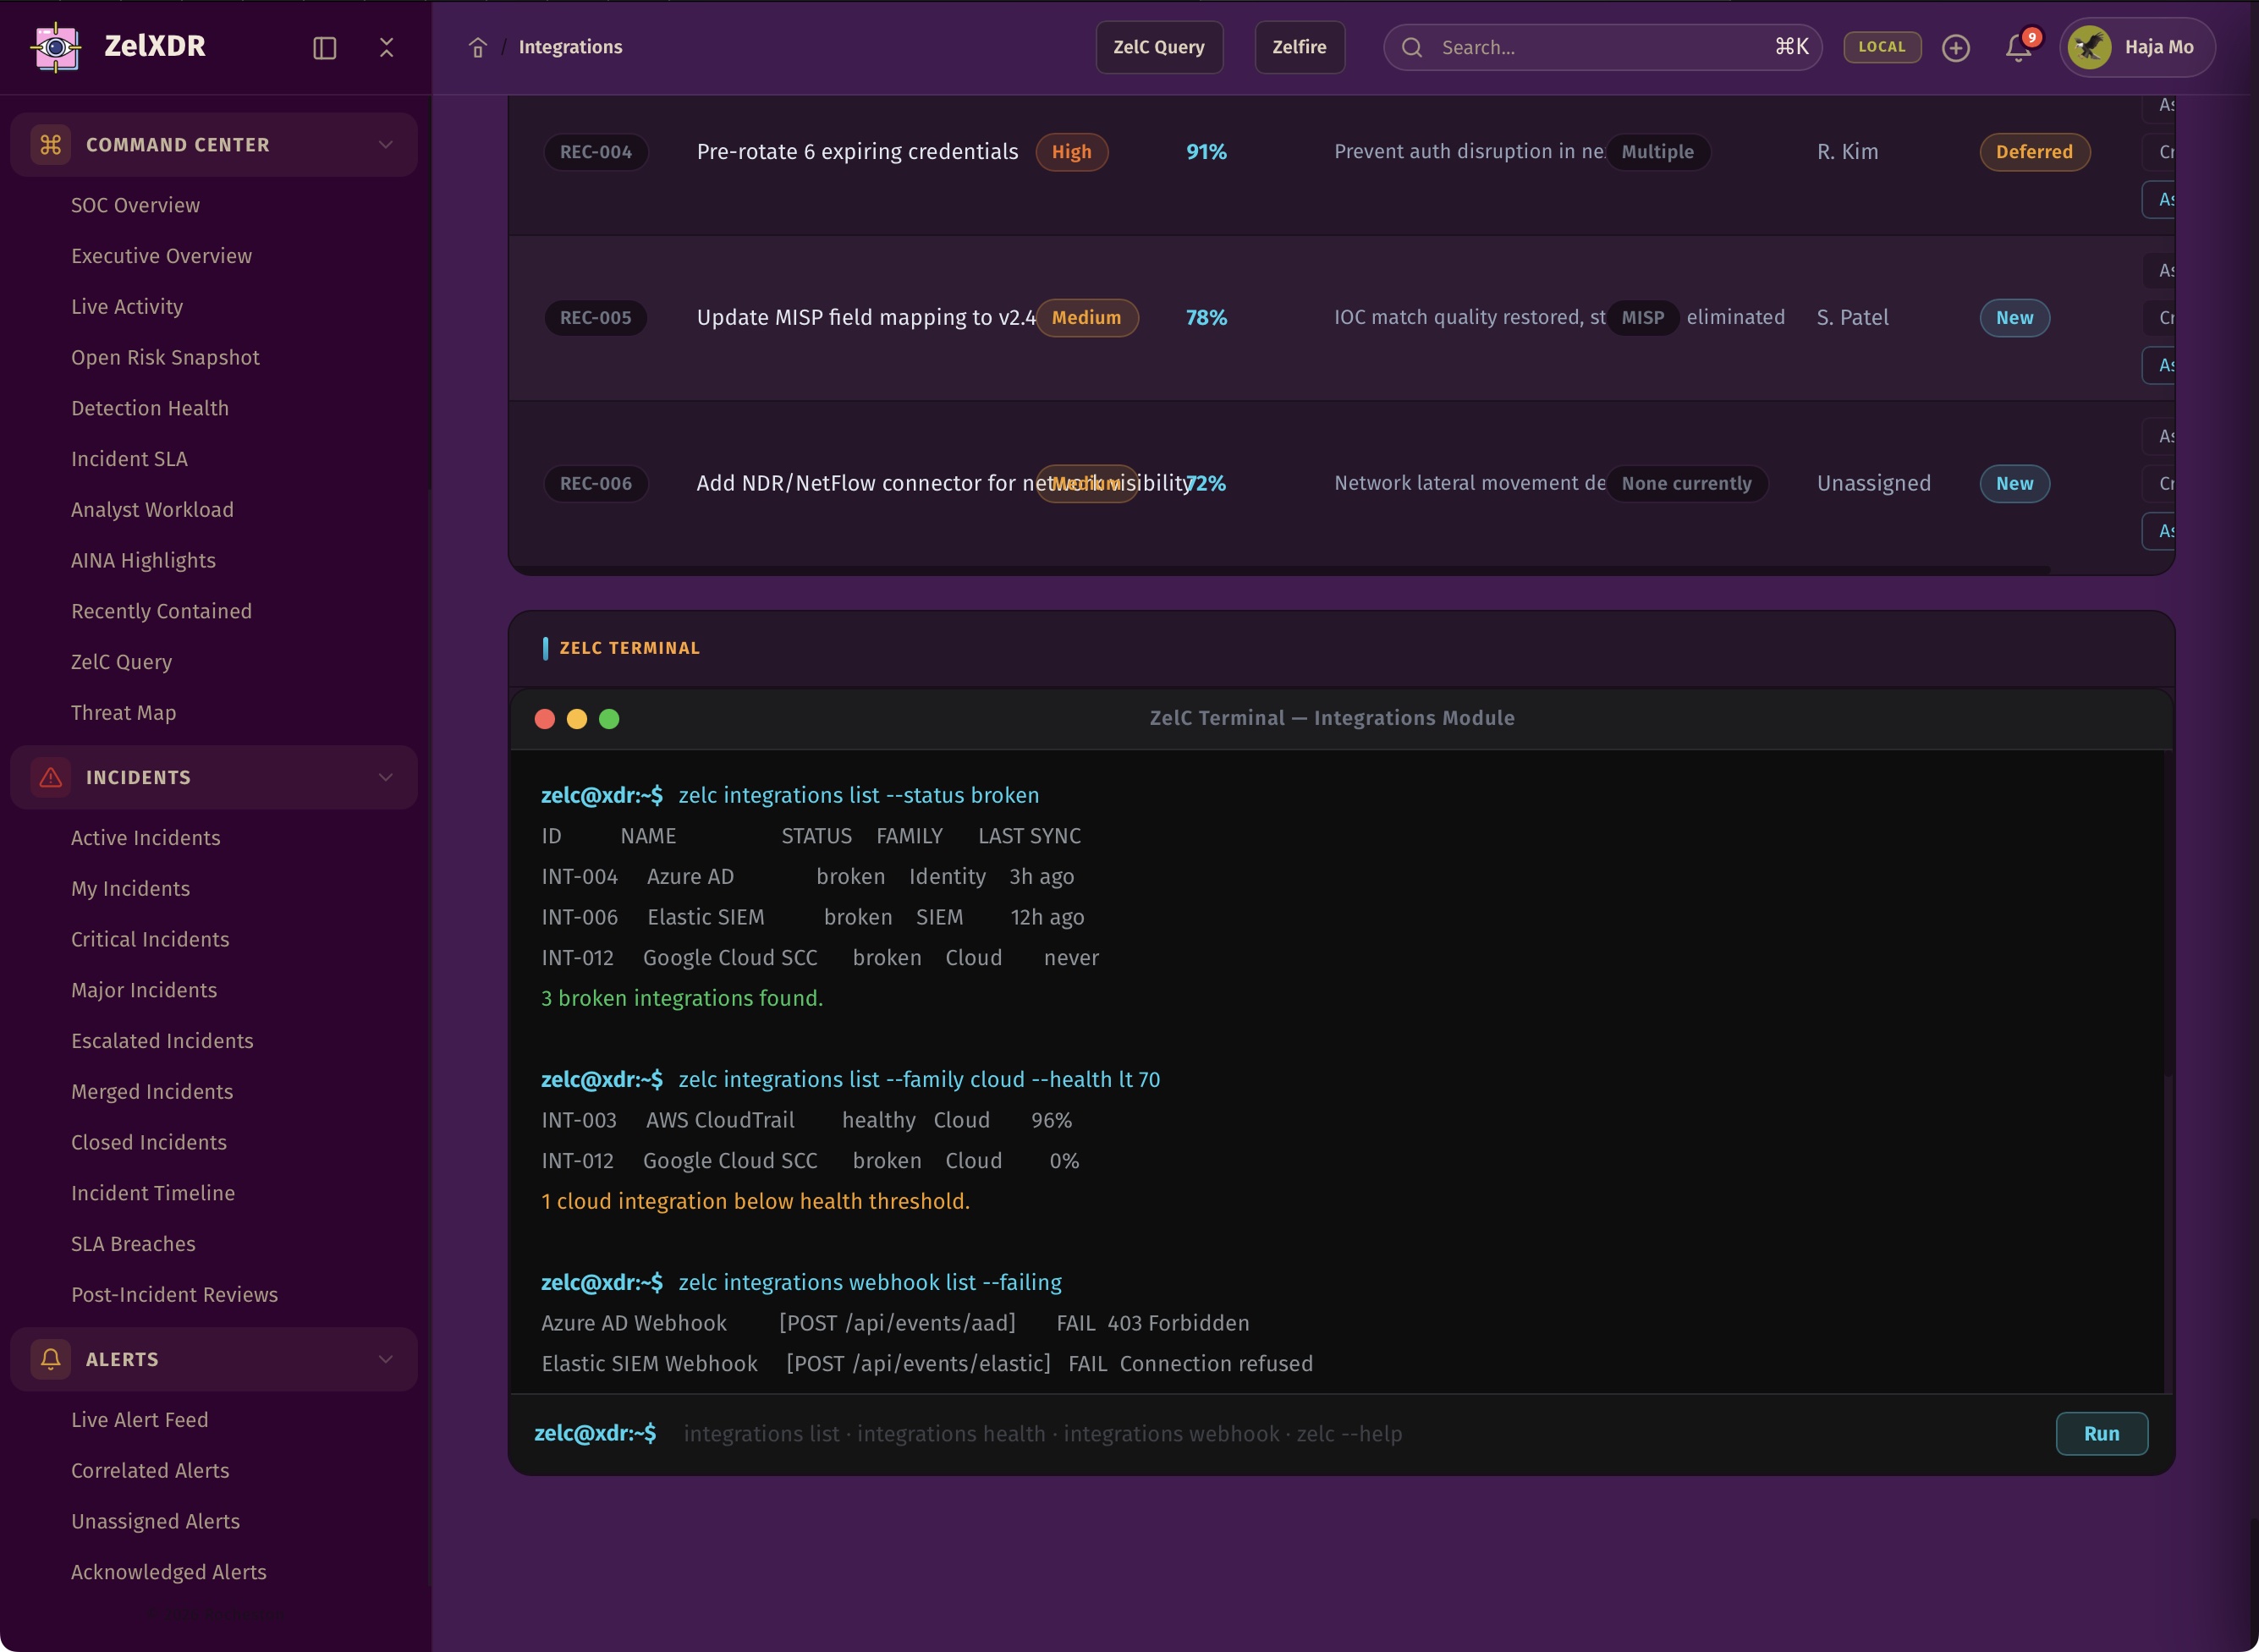Click the plus circle add icon

pyautogui.click(x=1955, y=48)
